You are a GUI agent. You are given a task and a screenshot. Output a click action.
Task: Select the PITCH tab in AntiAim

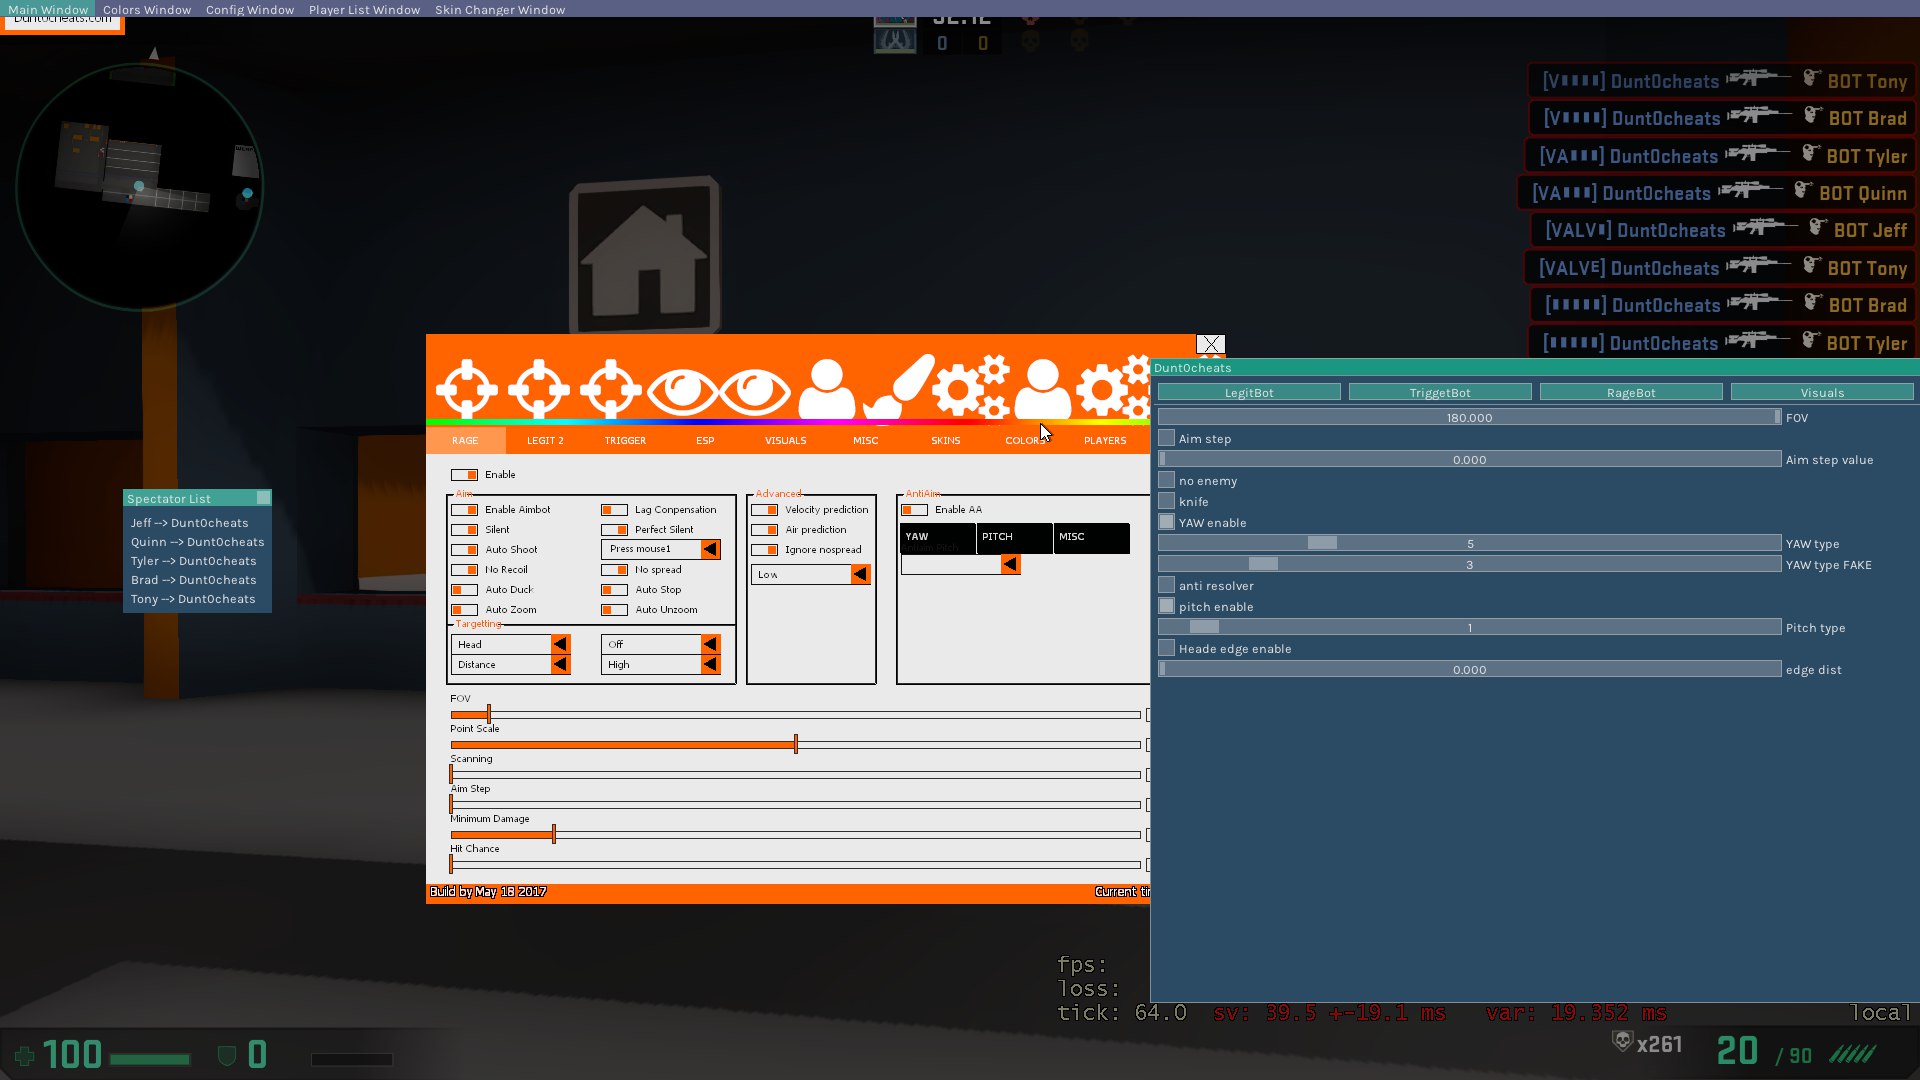[1014, 537]
